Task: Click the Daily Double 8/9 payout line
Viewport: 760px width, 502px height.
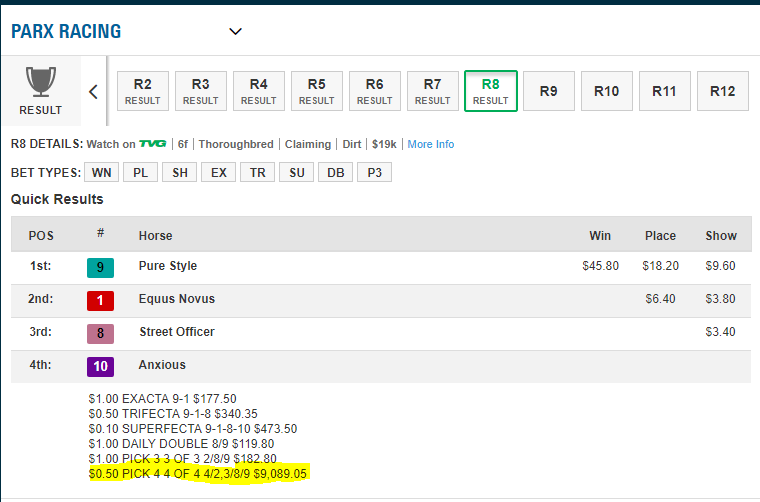Action: coord(181,444)
